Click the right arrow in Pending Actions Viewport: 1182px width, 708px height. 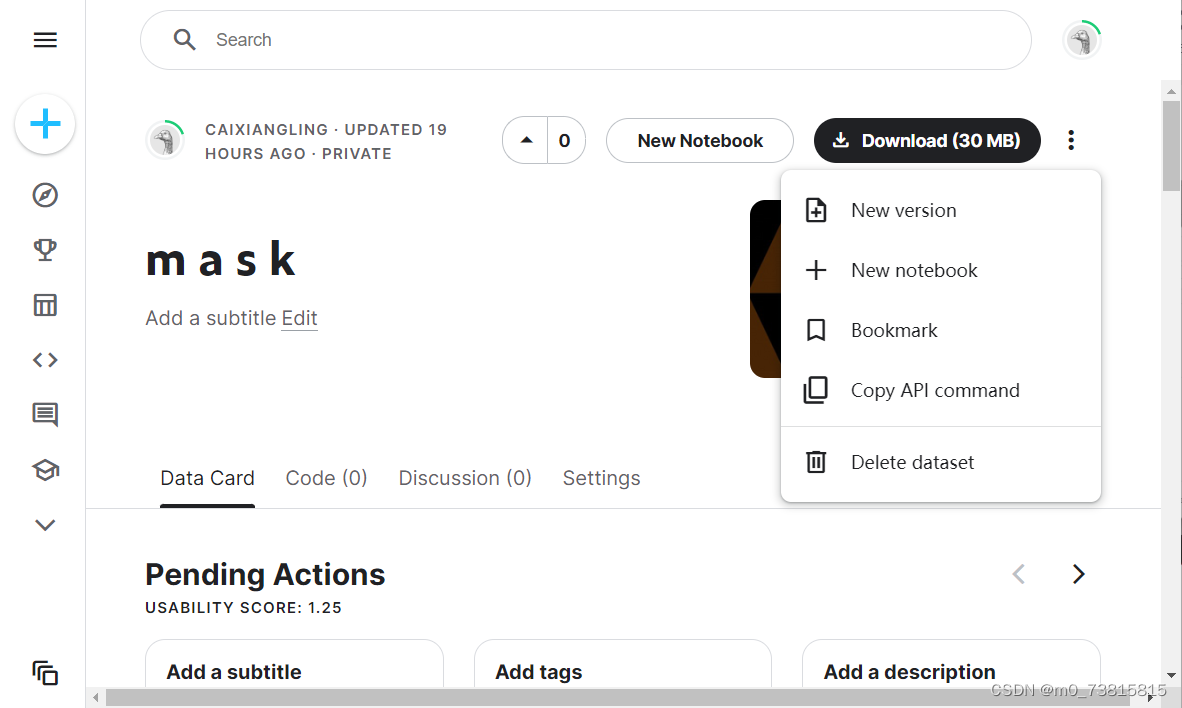coord(1078,574)
